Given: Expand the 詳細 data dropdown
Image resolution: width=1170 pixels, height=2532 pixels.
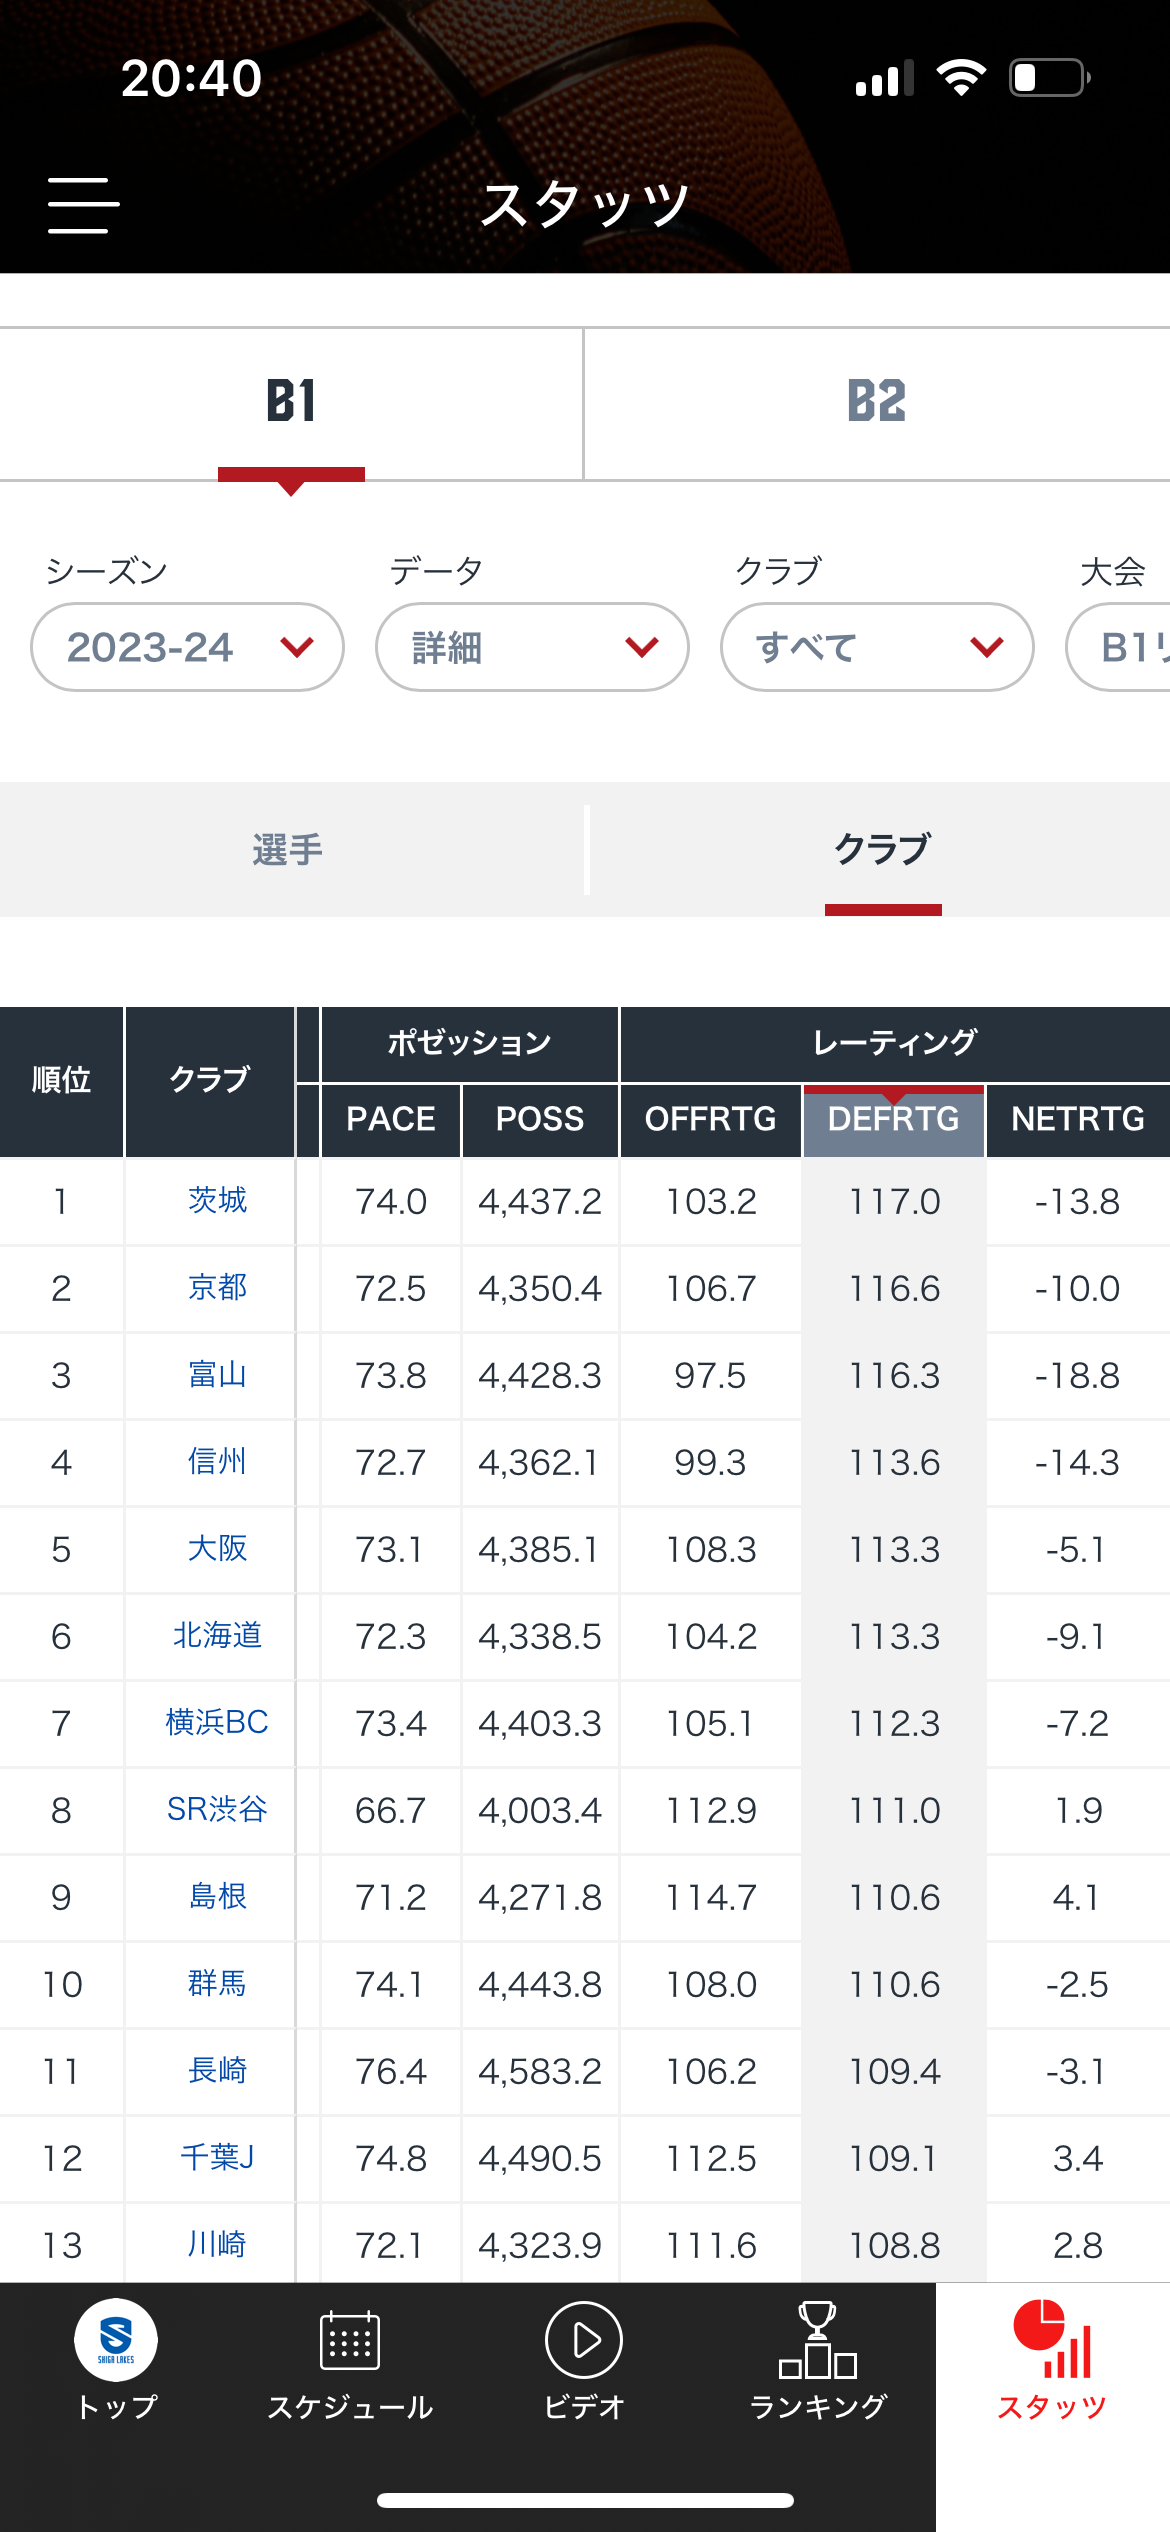Looking at the screenshot, I should pos(532,647).
